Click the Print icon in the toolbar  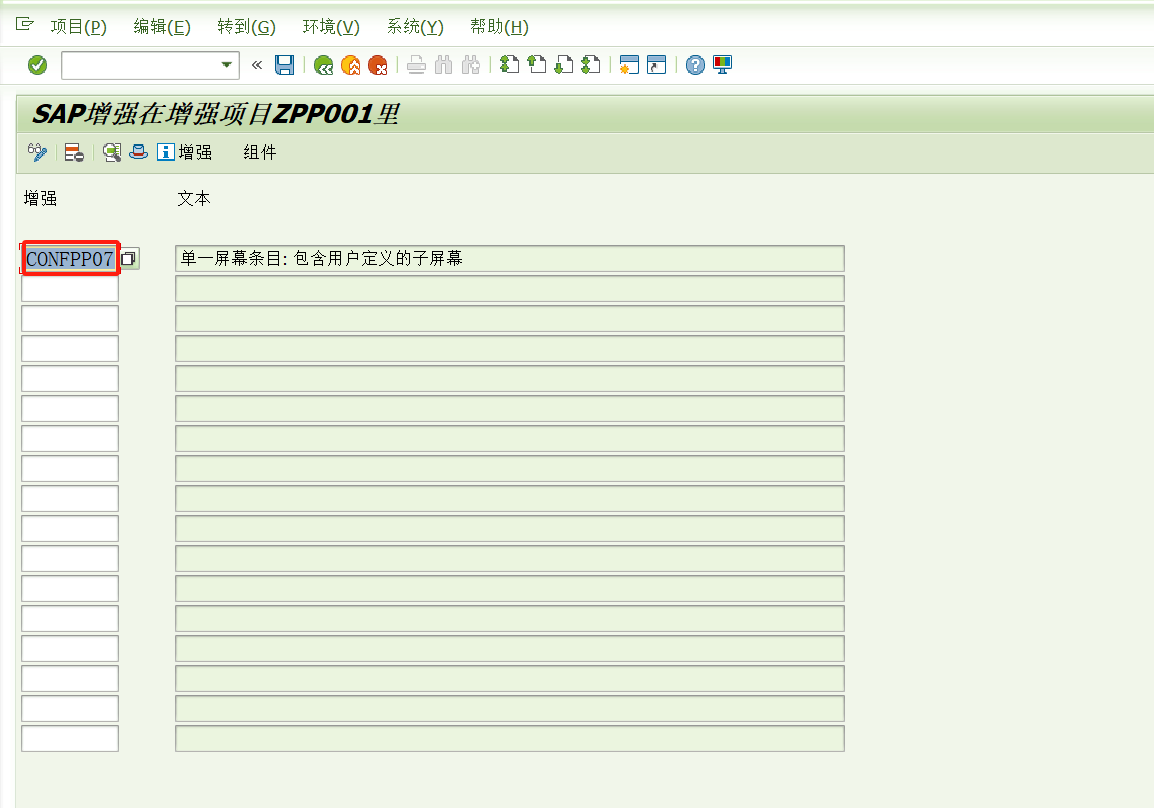[x=417, y=65]
